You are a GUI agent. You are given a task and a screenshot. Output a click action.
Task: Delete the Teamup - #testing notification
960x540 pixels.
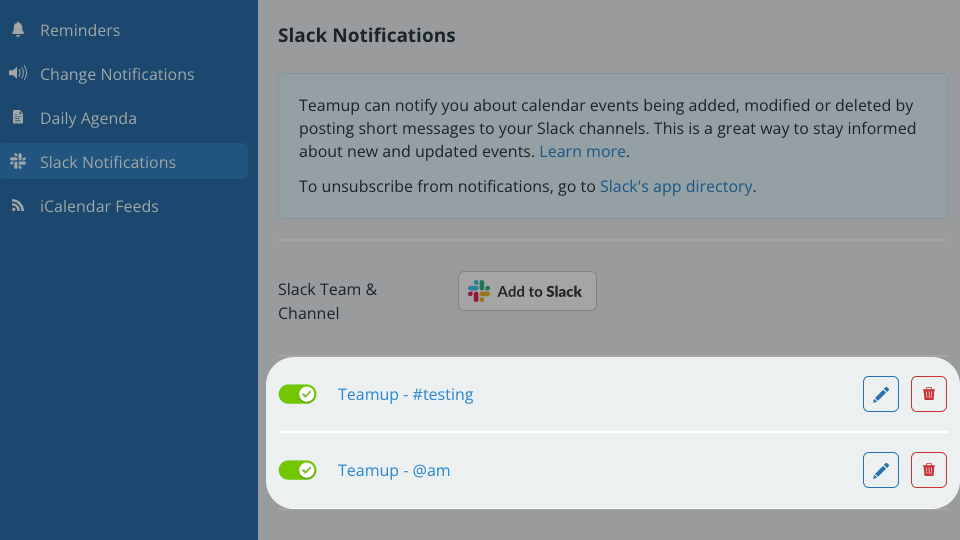pyautogui.click(x=929, y=394)
